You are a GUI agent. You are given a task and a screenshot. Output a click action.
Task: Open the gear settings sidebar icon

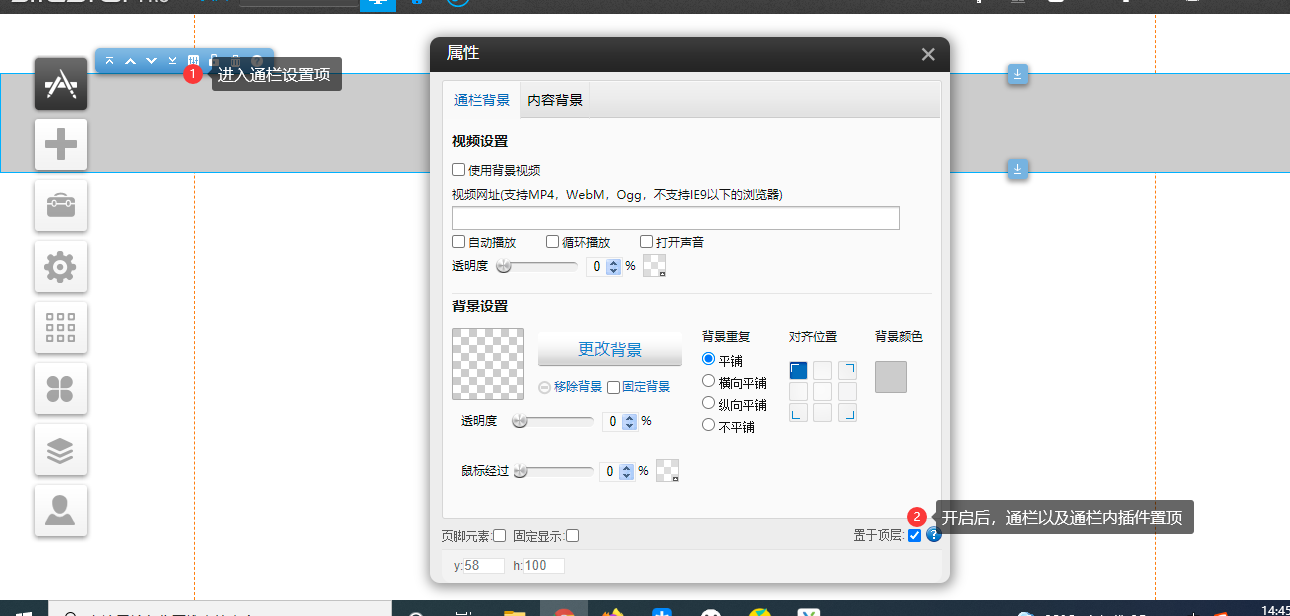61,267
